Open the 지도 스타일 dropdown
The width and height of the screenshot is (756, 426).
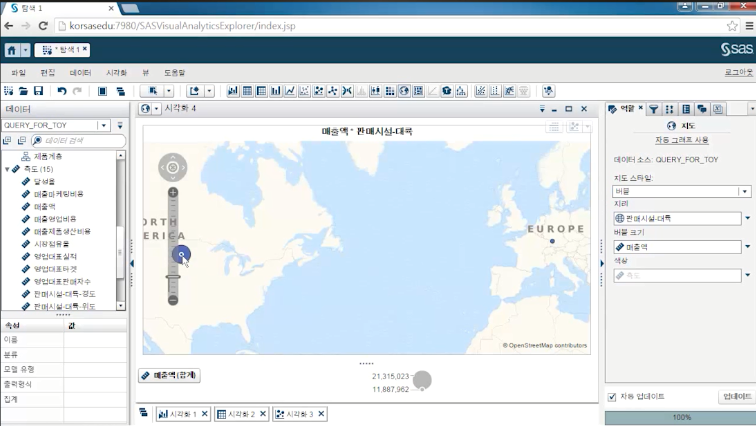point(744,191)
